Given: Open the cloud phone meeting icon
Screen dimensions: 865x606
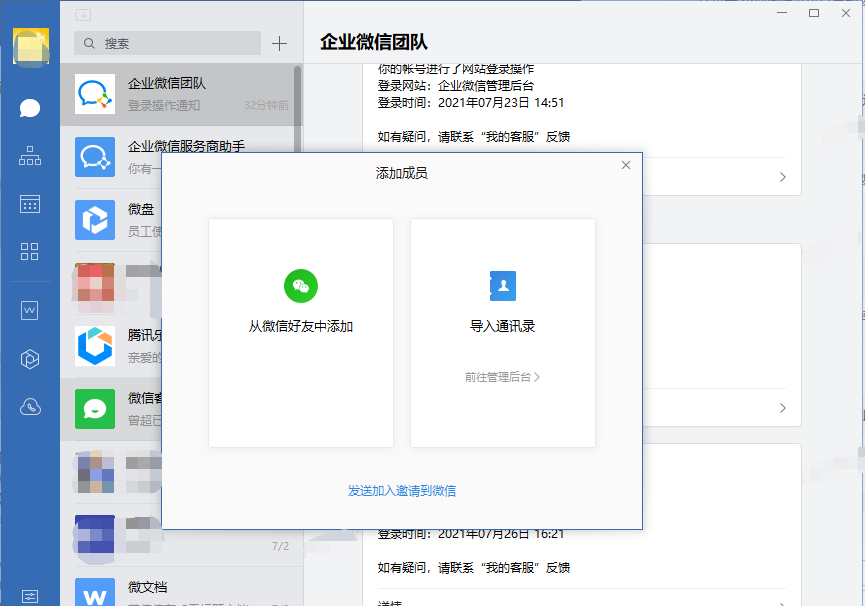Looking at the screenshot, I should point(30,407).
